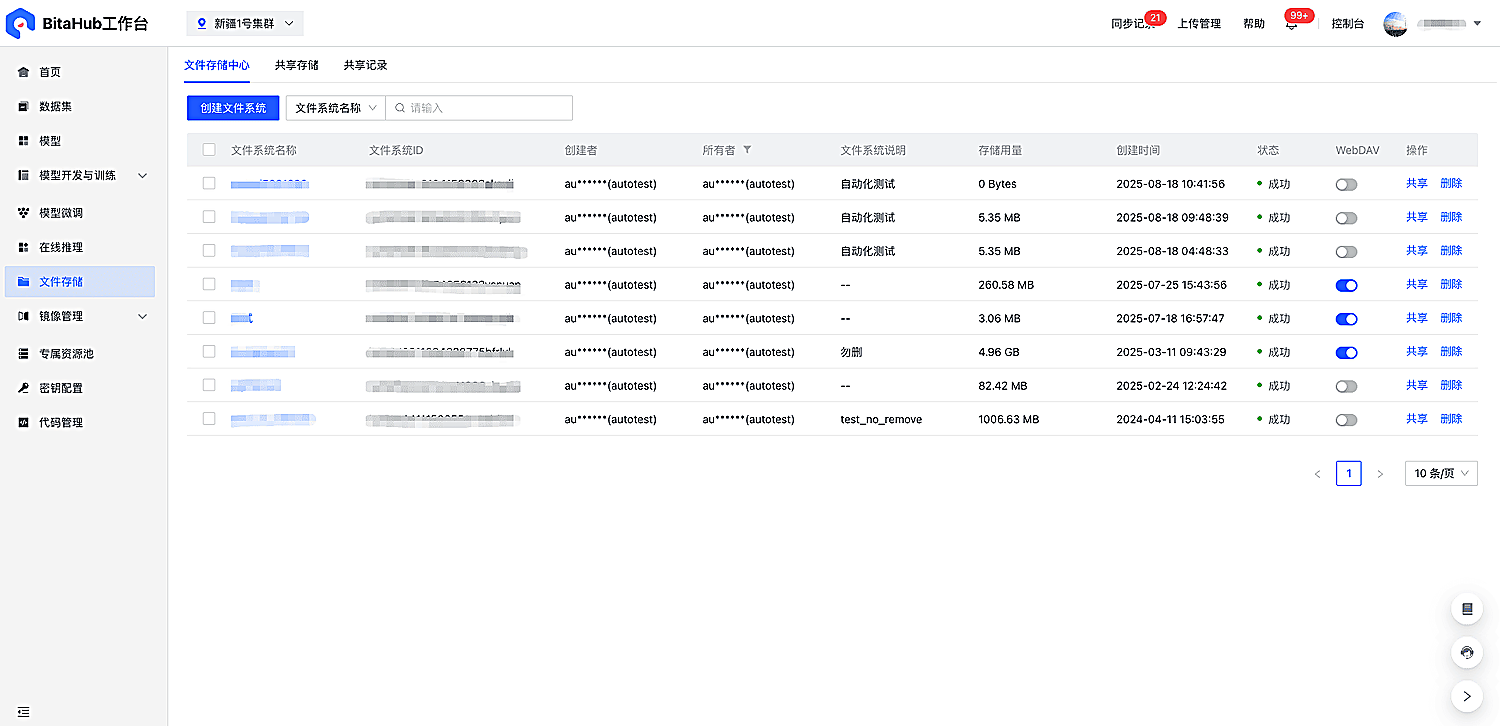Click the filter icon next to 所有者
The width and height of the screenshot is (1500, 726).
pyautogui.click(x=747, y=150)
